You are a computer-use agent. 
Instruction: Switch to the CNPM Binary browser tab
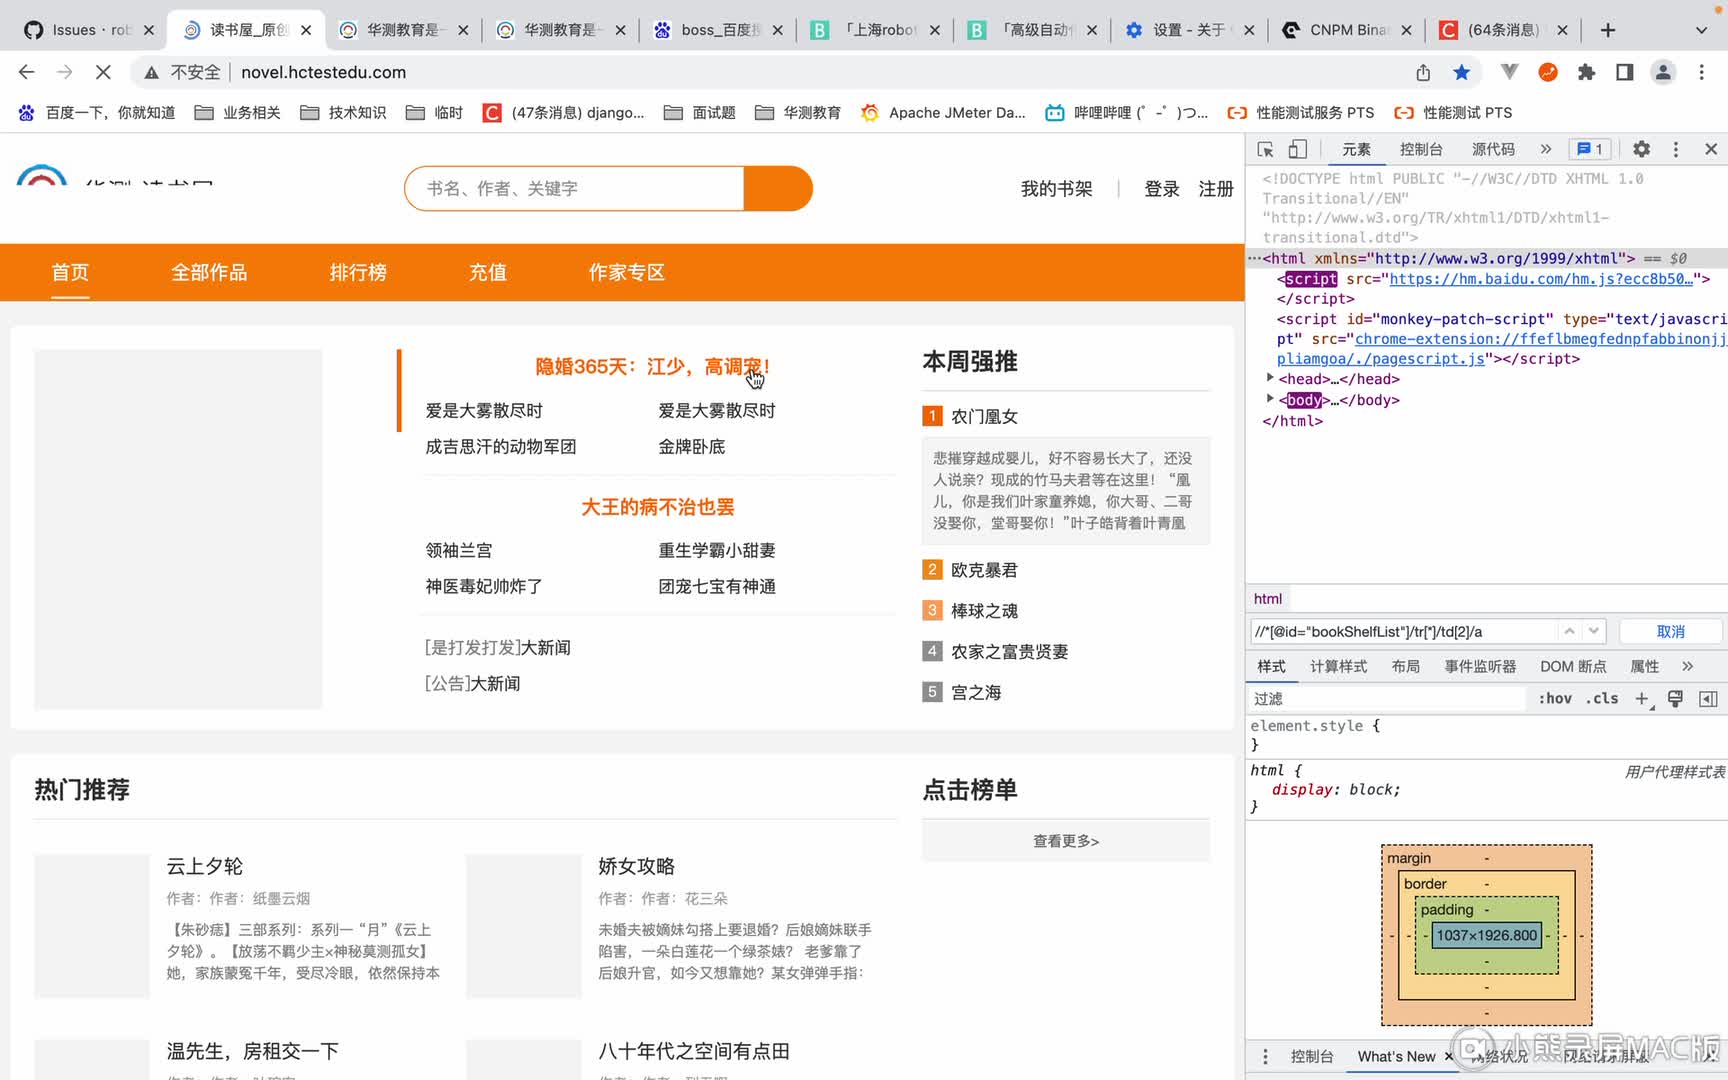[1348, 30]
